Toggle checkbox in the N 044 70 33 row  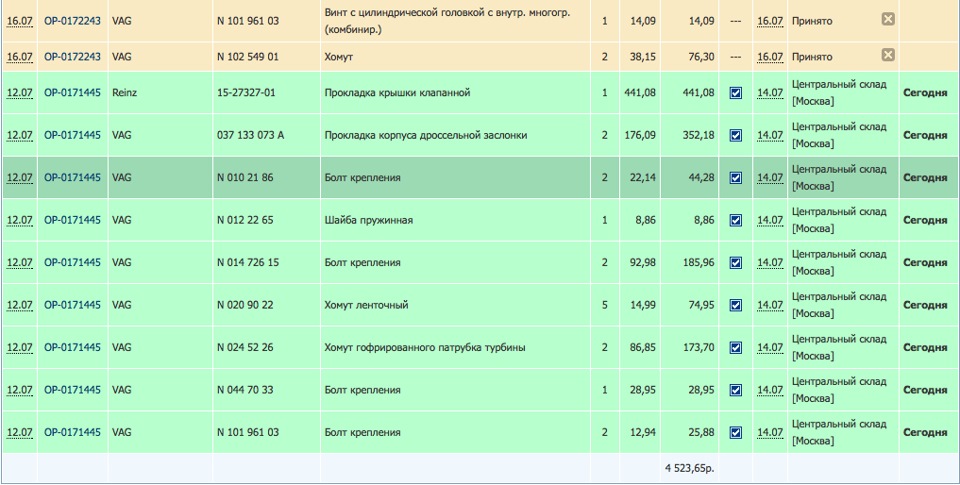click(736, 390)
